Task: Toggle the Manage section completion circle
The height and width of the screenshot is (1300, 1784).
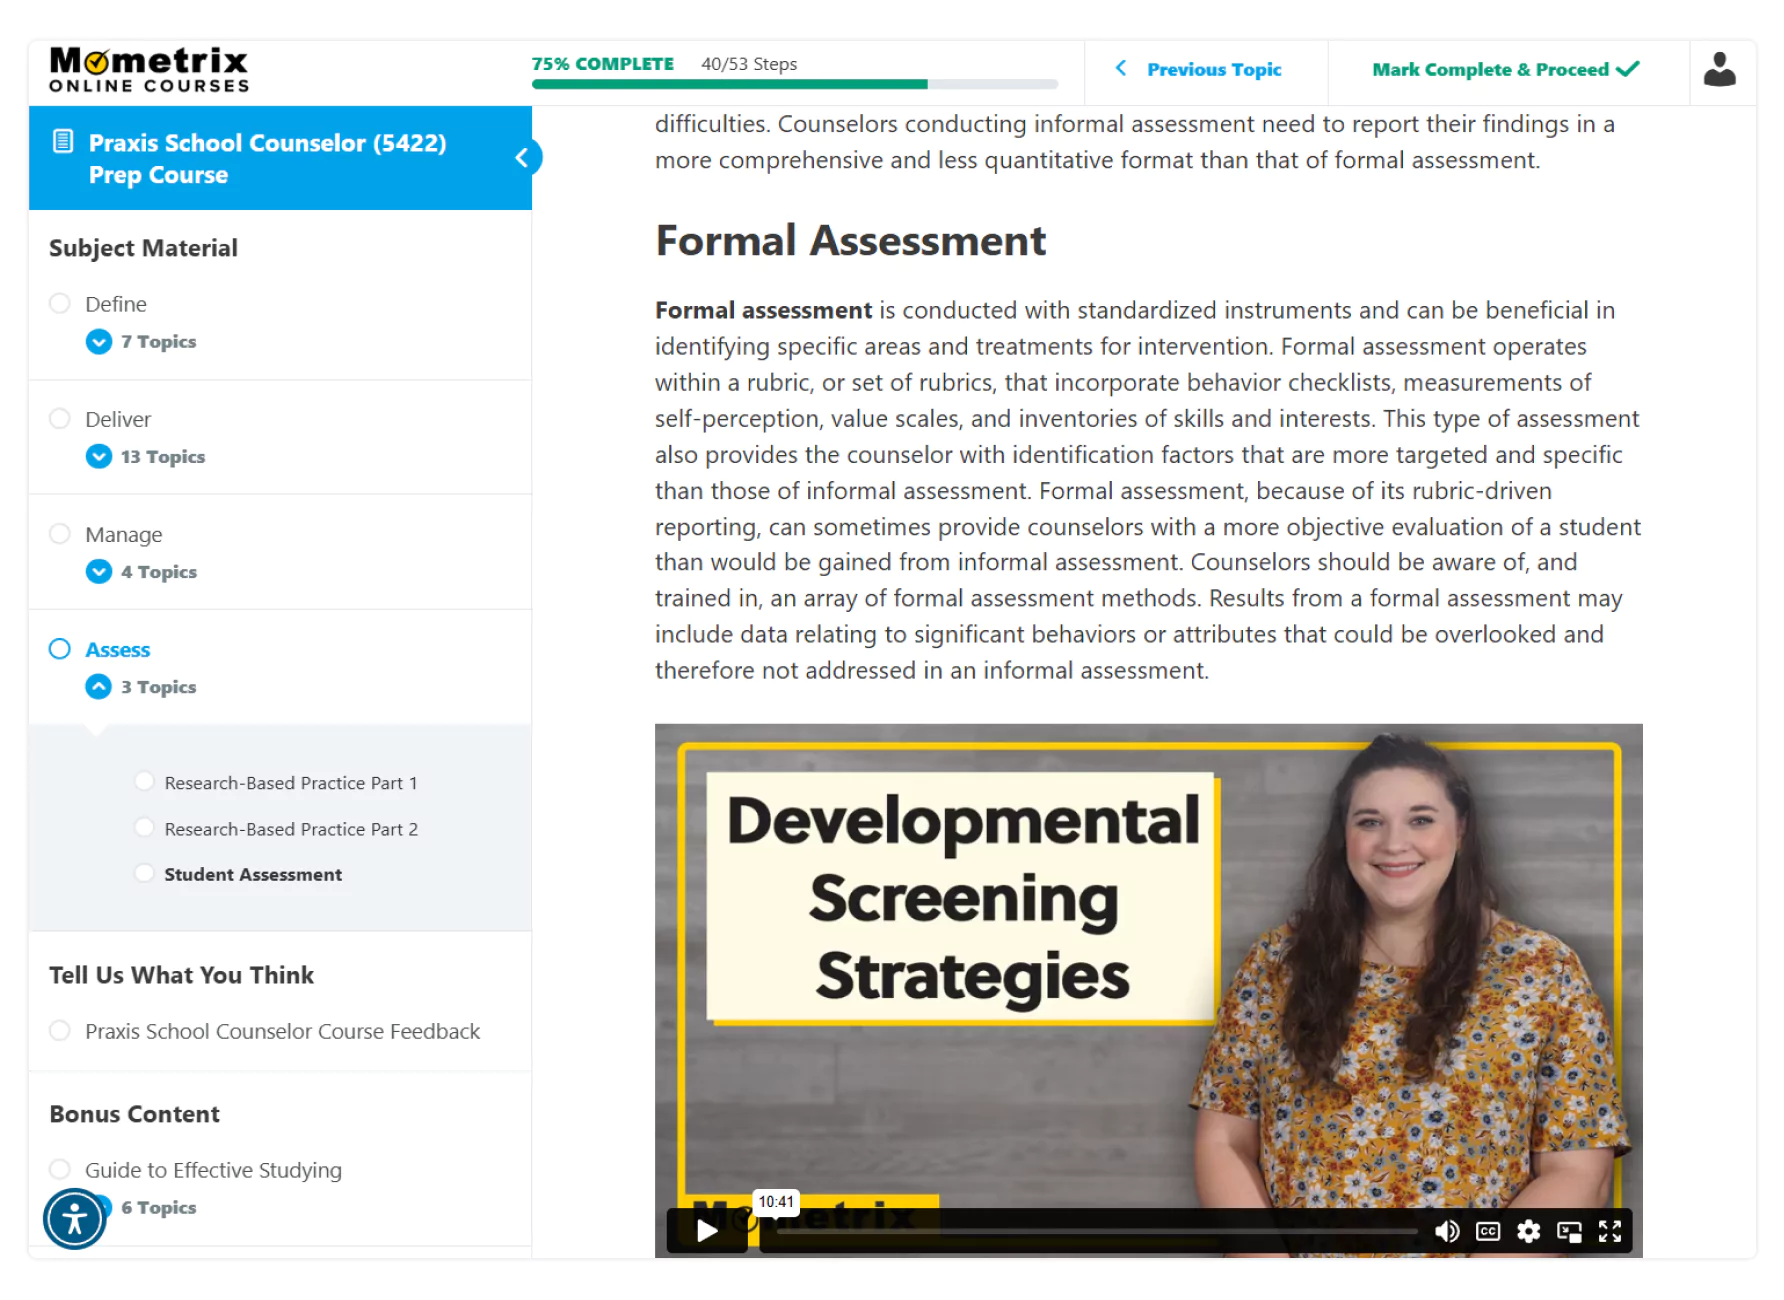Action: [x=60, y=534]
